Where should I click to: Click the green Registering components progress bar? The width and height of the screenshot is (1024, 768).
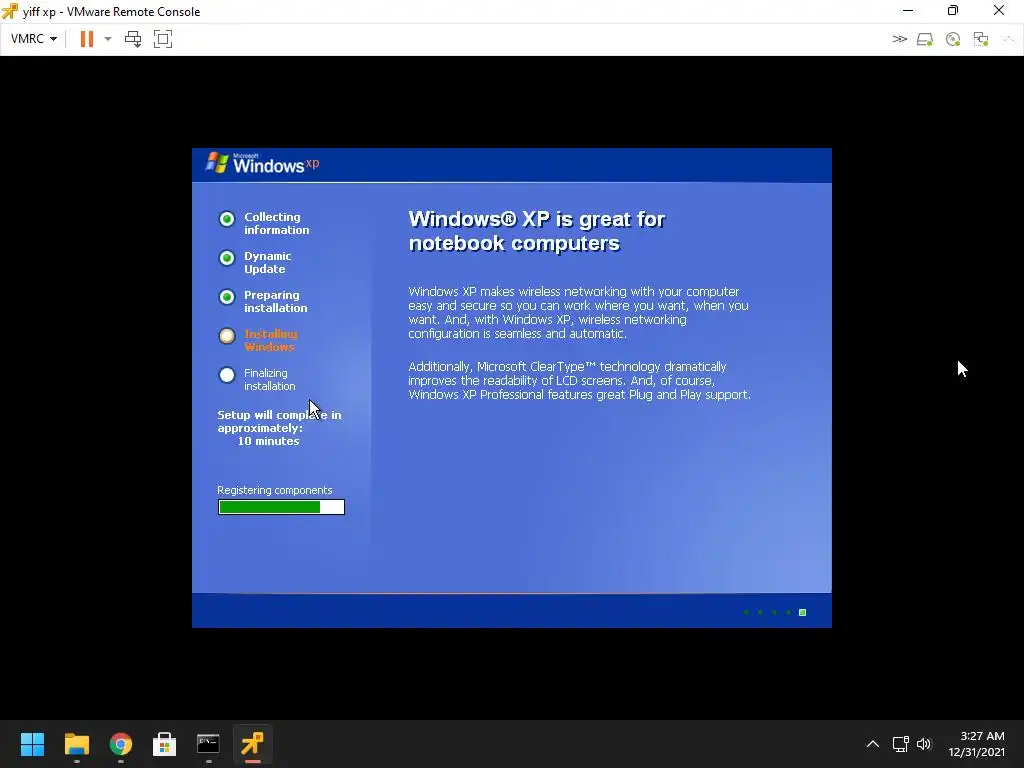pyautogui.click(x=281, y=507)
